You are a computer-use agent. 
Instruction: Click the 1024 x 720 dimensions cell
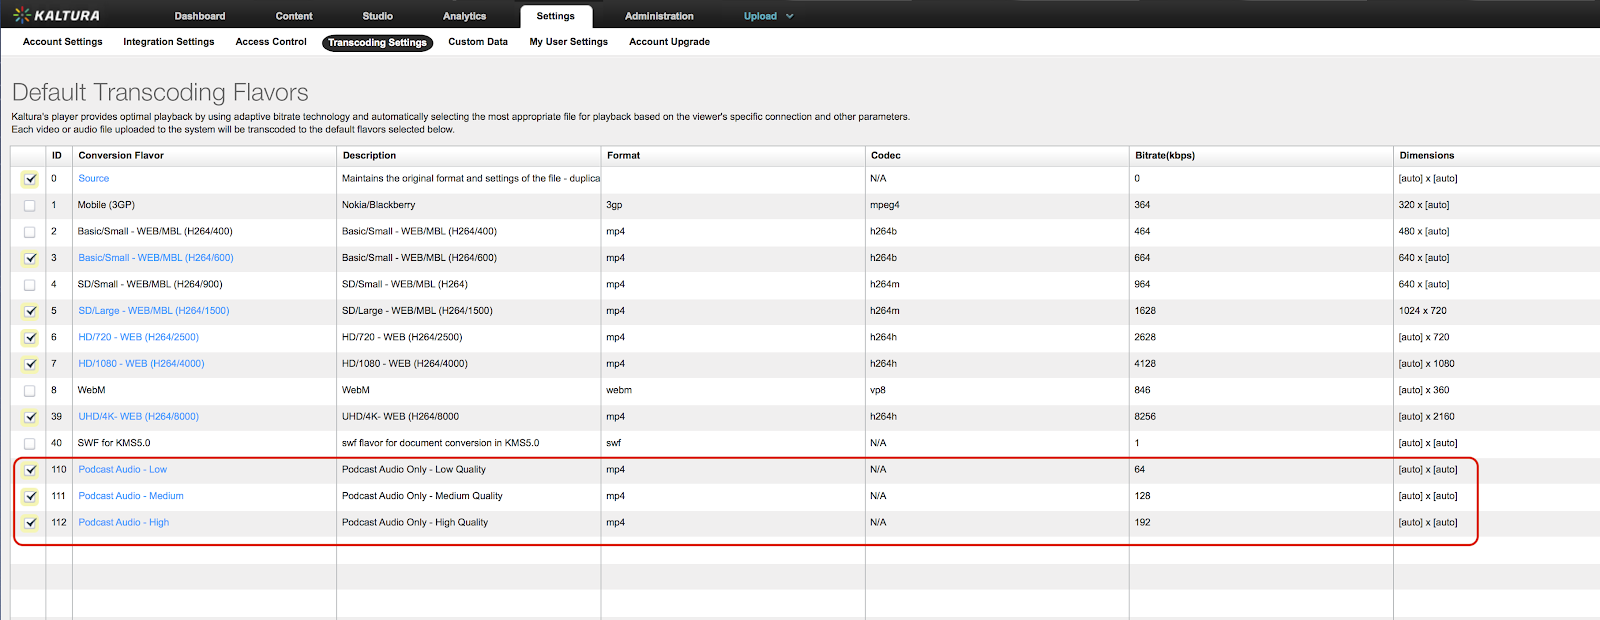pos(1423,311)
